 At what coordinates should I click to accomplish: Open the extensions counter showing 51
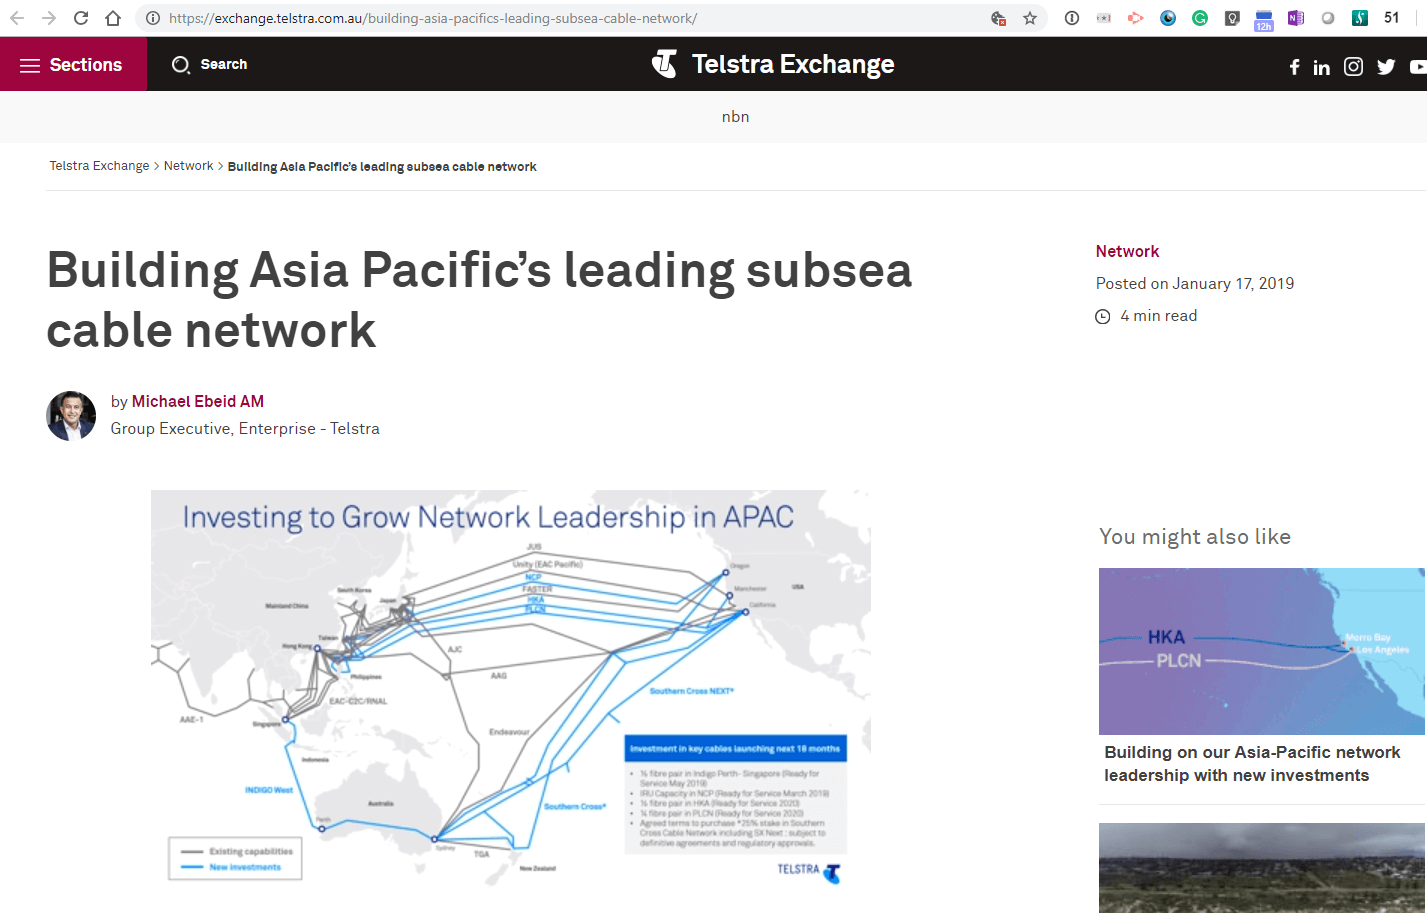(x=1391, y=17)
